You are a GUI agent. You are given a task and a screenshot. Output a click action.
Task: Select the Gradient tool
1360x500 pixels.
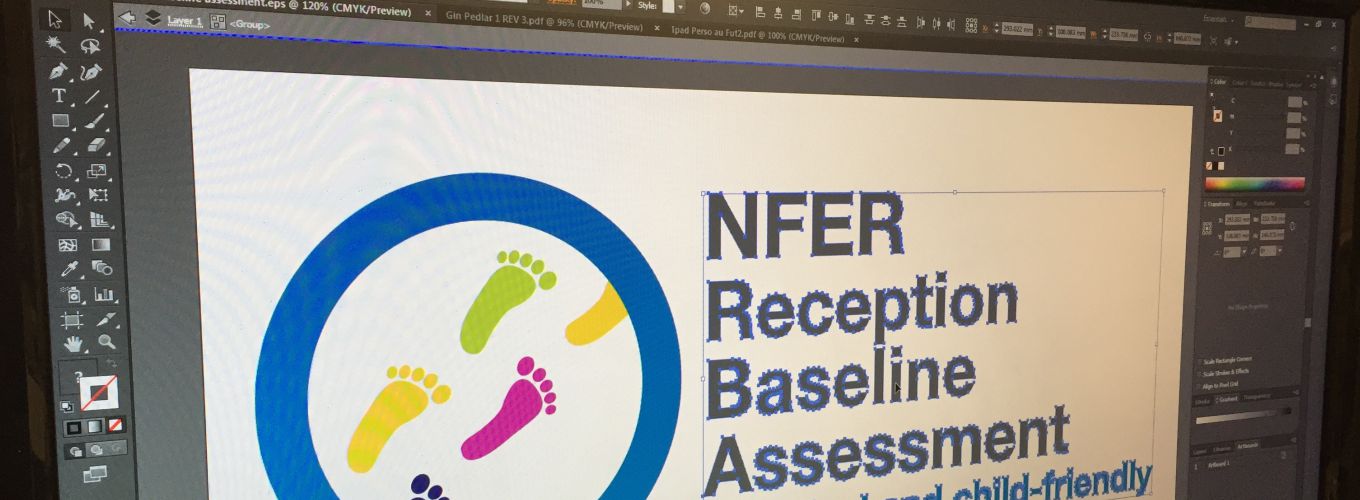[101, 245]
